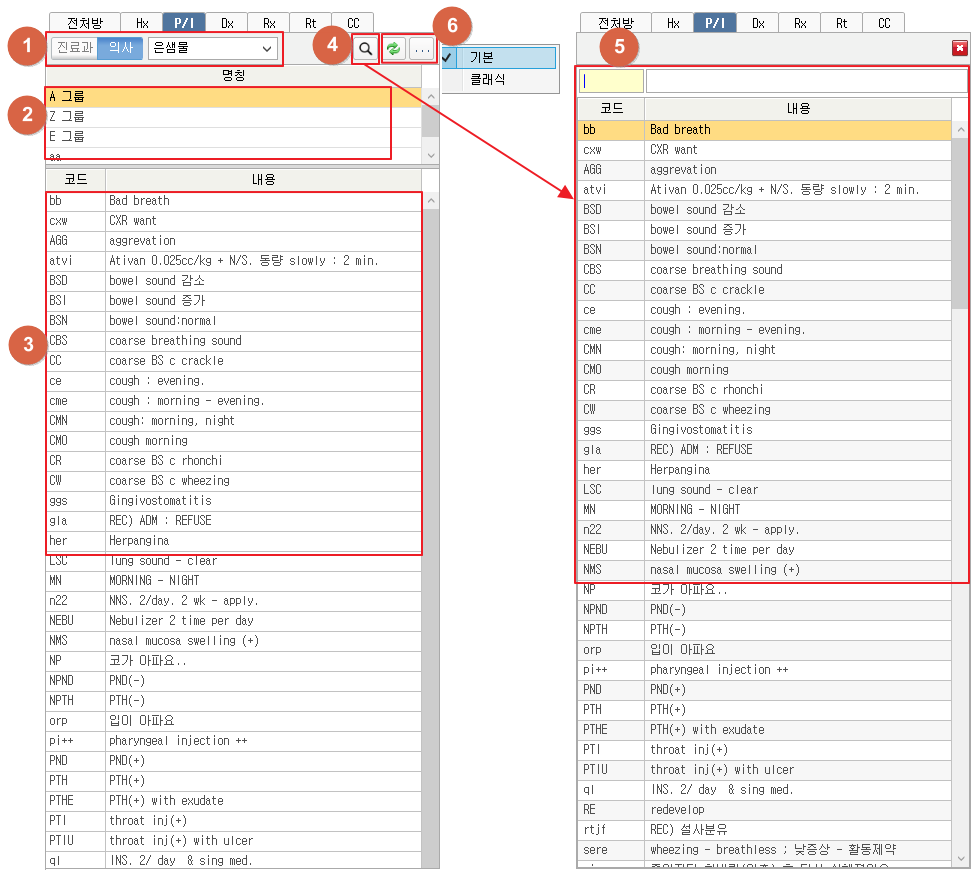This screenshot has height=871, width=976.
Task: Close the search panel with red X
Action: point(959,47)
